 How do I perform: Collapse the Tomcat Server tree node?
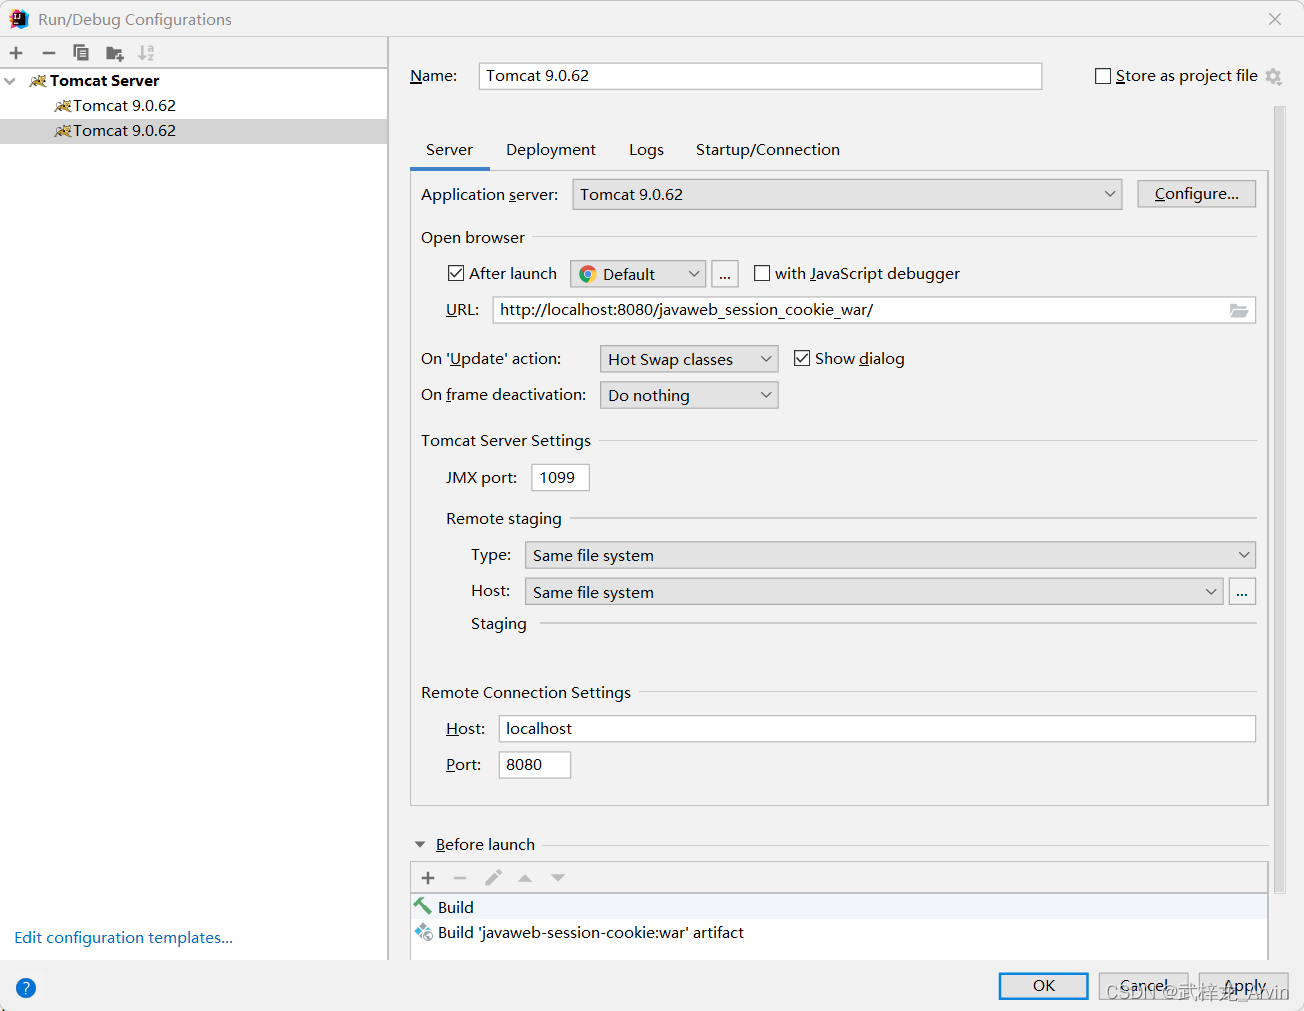(10, 81)
